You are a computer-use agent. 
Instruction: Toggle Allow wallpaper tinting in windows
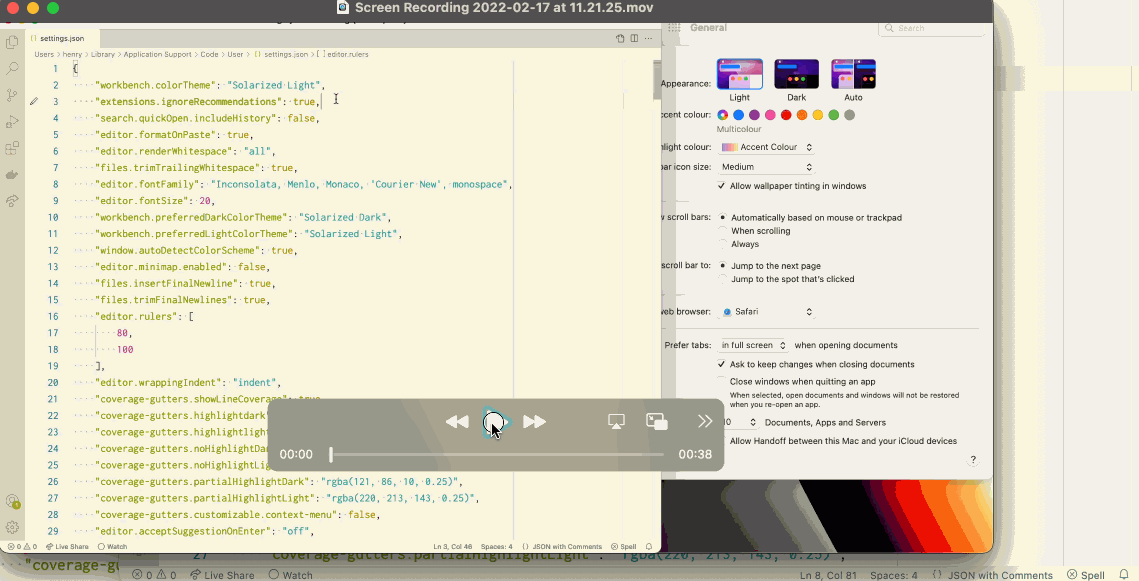[721, 186]
